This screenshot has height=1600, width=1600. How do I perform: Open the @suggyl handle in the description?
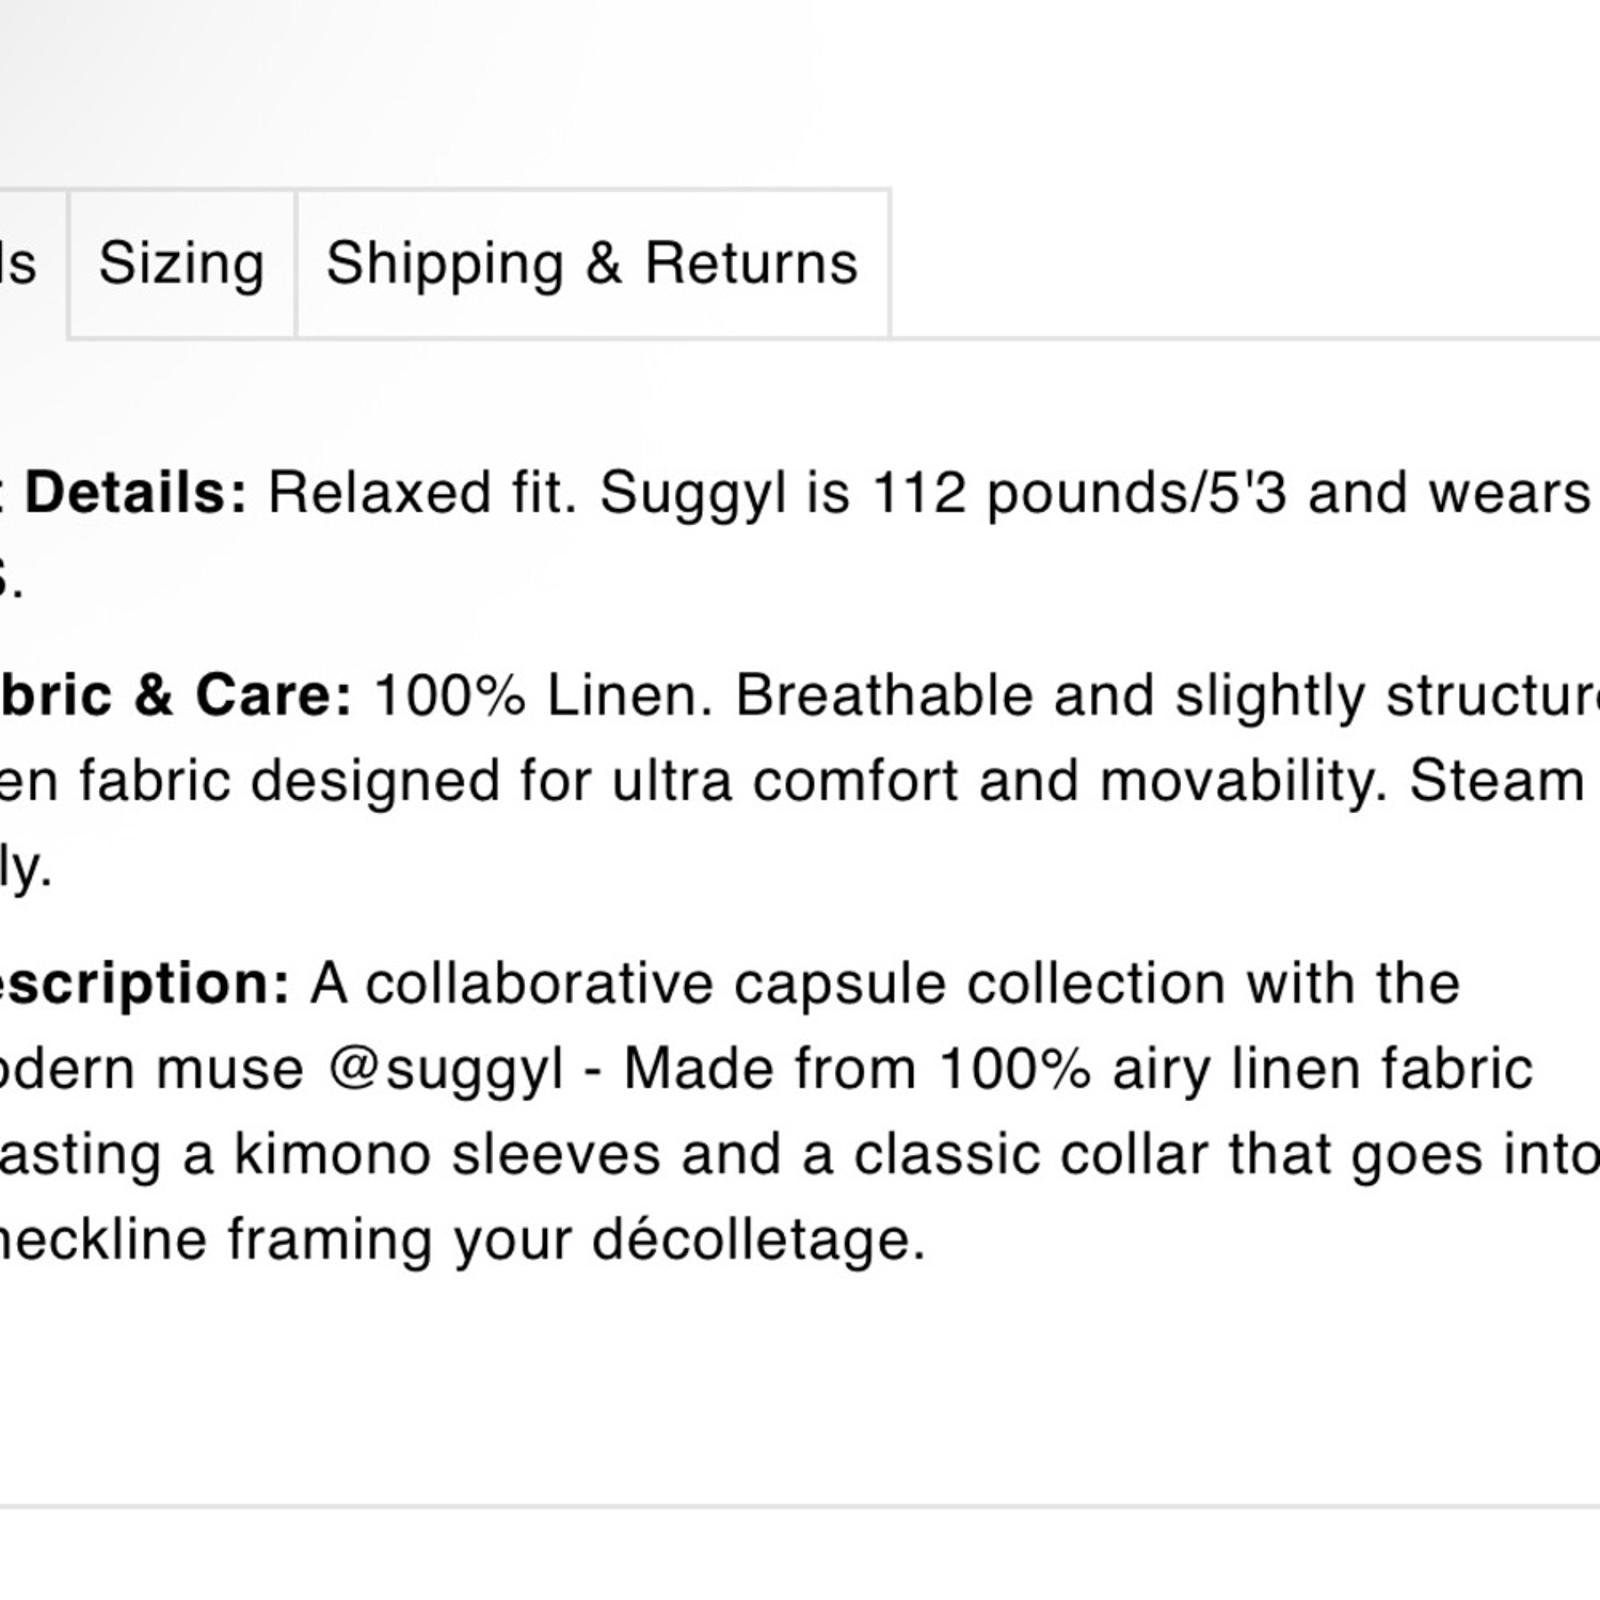coord(446,1069)
